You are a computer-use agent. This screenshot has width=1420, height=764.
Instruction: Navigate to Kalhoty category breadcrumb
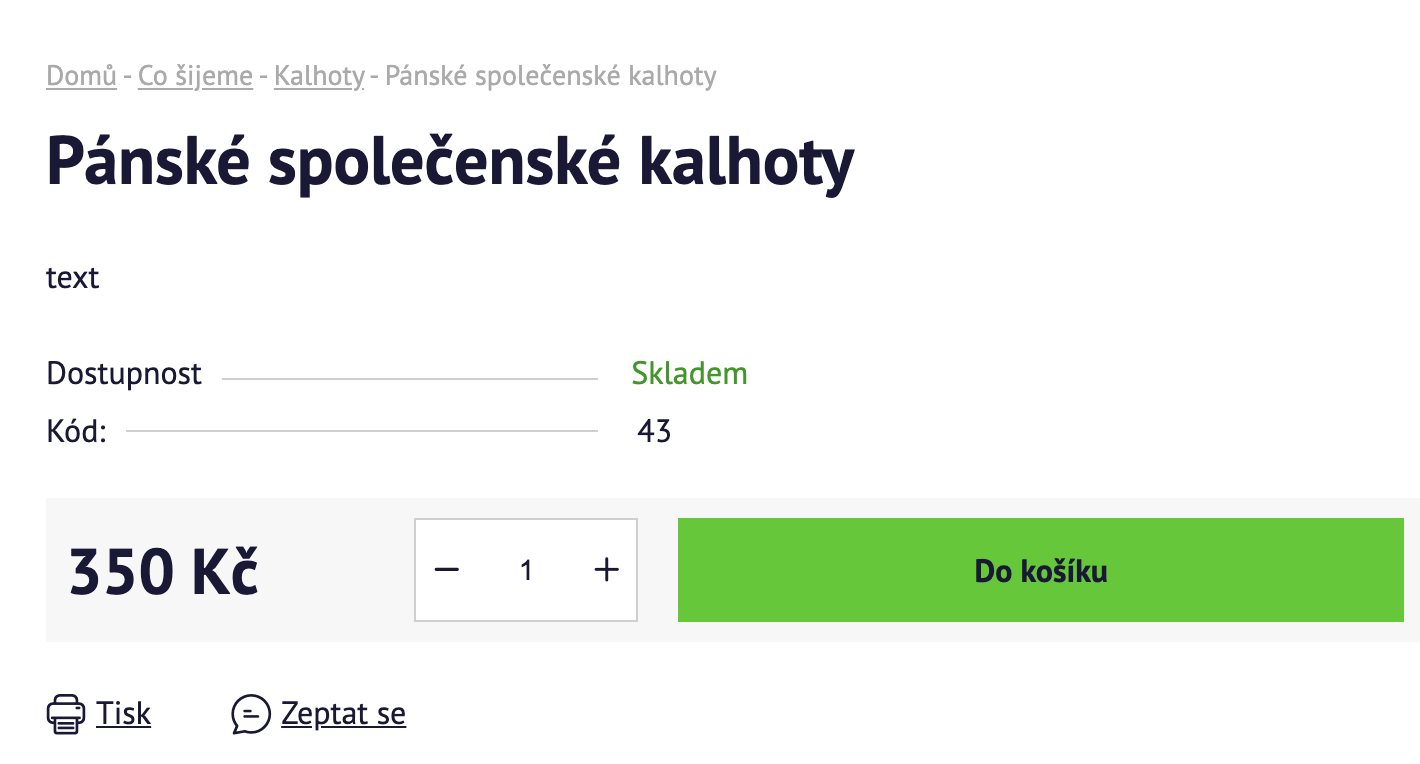tap(319, 76)
